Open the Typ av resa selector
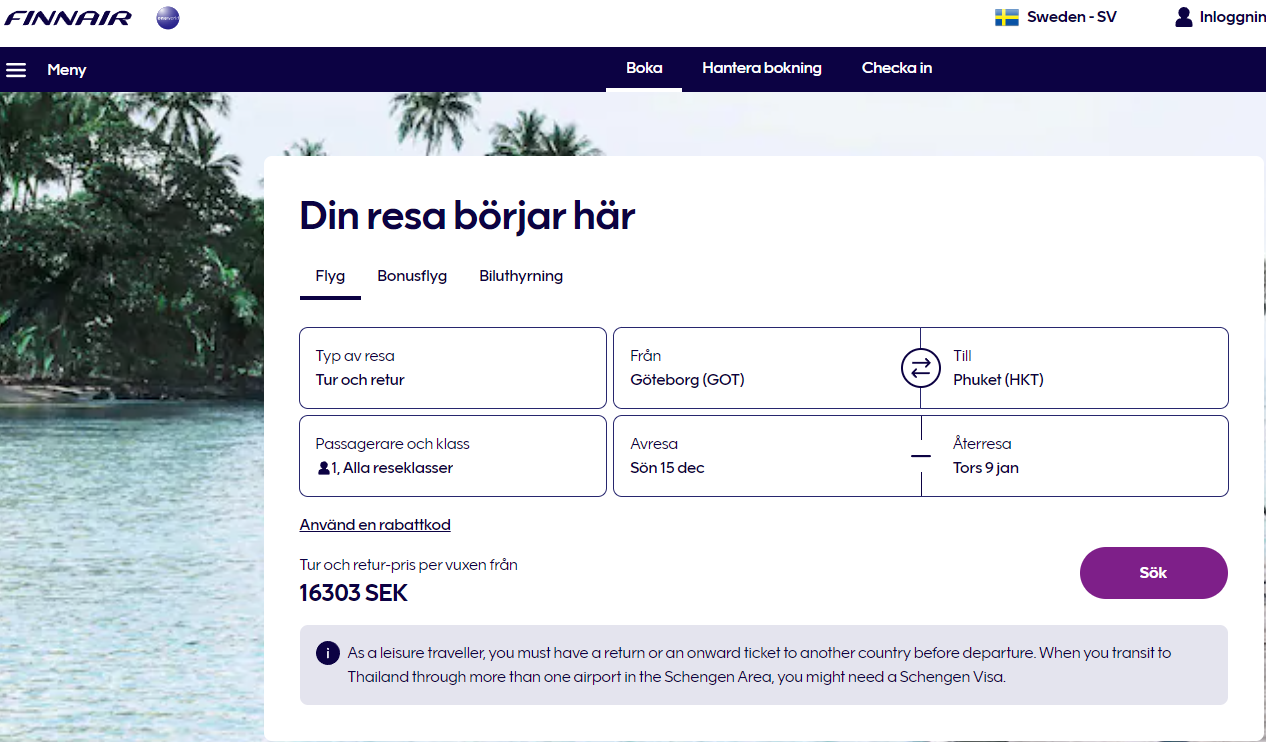 point(453,368)
